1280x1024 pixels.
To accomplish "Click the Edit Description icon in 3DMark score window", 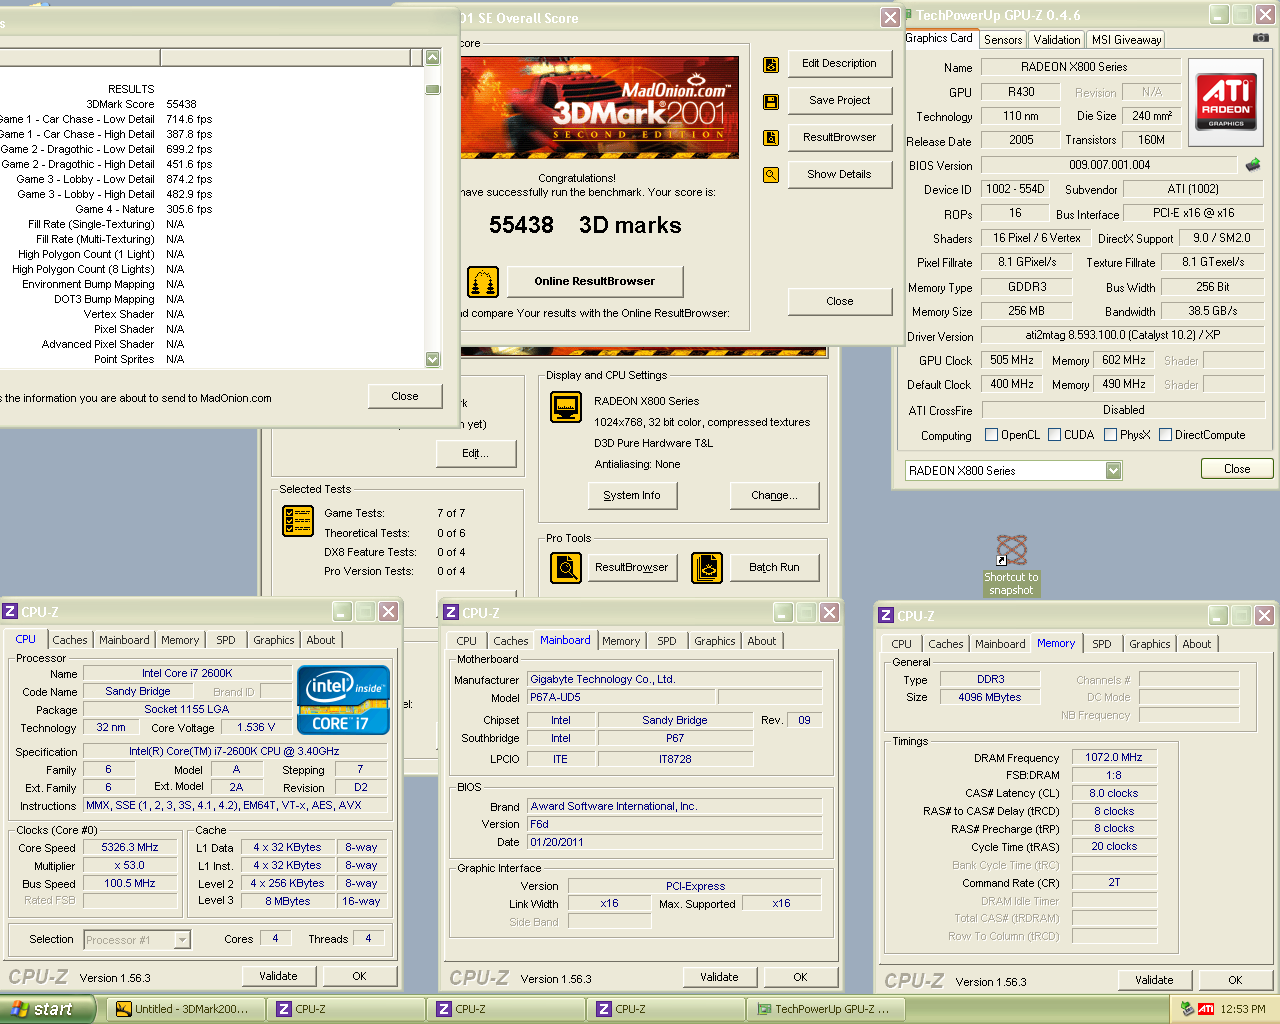I will pyautogui.click(x=771, y=64).
